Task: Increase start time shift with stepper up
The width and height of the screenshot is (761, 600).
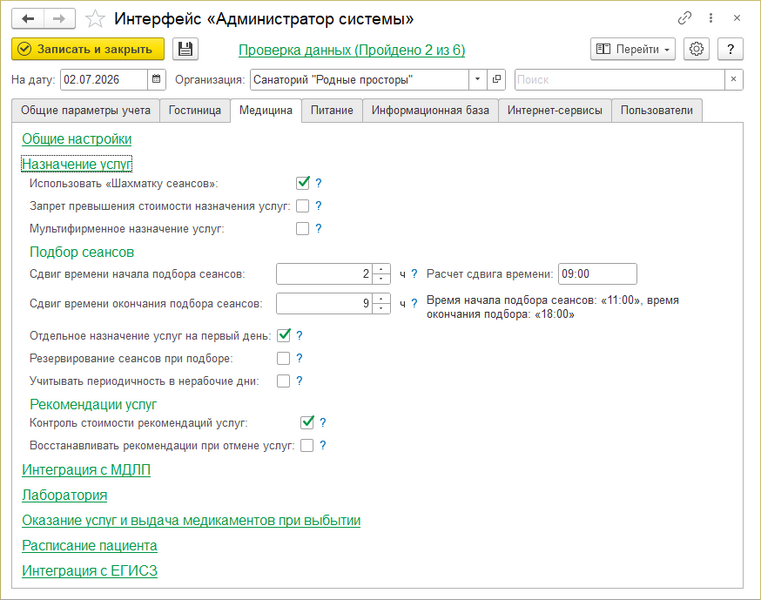Action: [381, 269]
